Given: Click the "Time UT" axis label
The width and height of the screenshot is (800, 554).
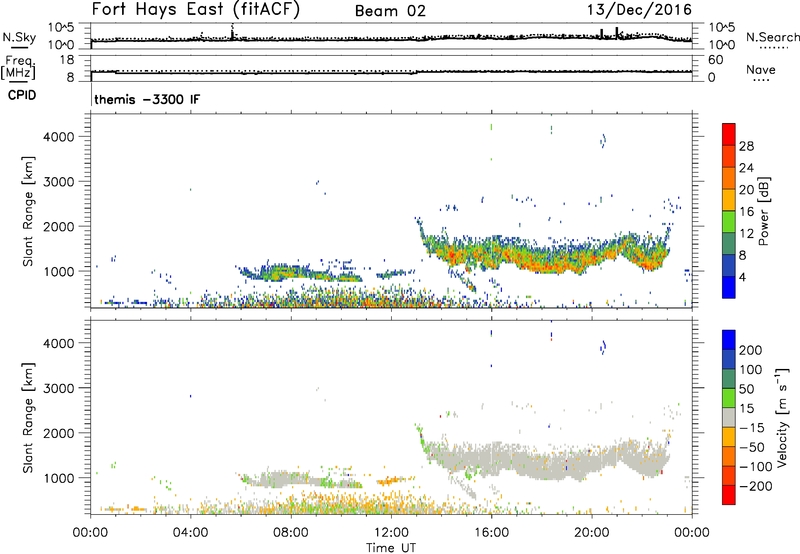Looking at the screenshot, I should pyautogui.click(x=391, y=548).
